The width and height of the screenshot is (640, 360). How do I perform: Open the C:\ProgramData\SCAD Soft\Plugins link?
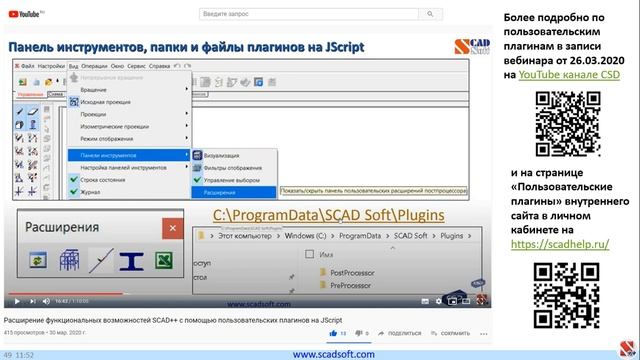point(329,215)
